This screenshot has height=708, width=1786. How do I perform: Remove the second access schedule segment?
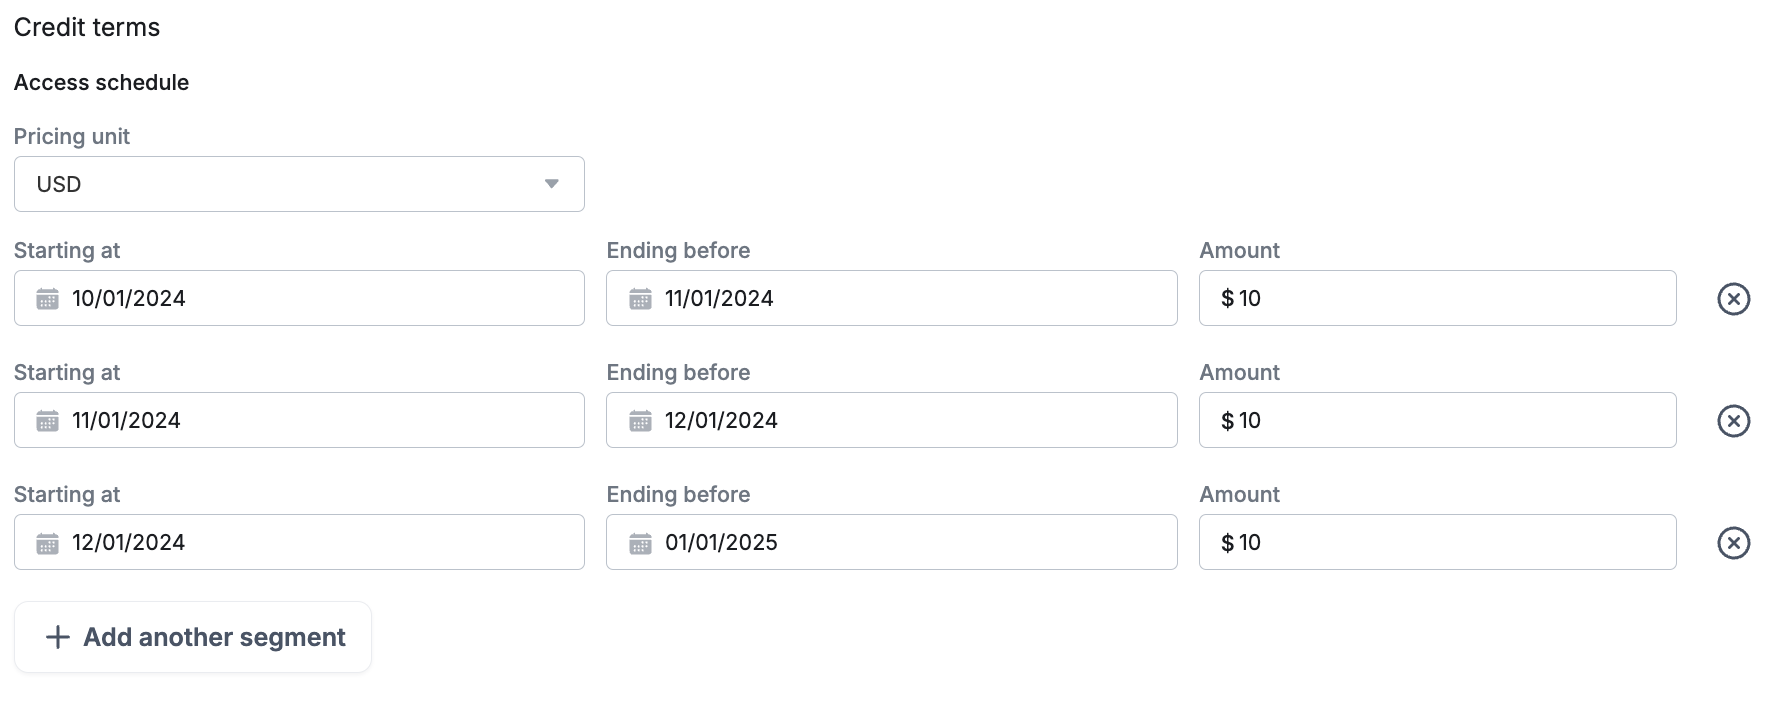point(1733,421)
